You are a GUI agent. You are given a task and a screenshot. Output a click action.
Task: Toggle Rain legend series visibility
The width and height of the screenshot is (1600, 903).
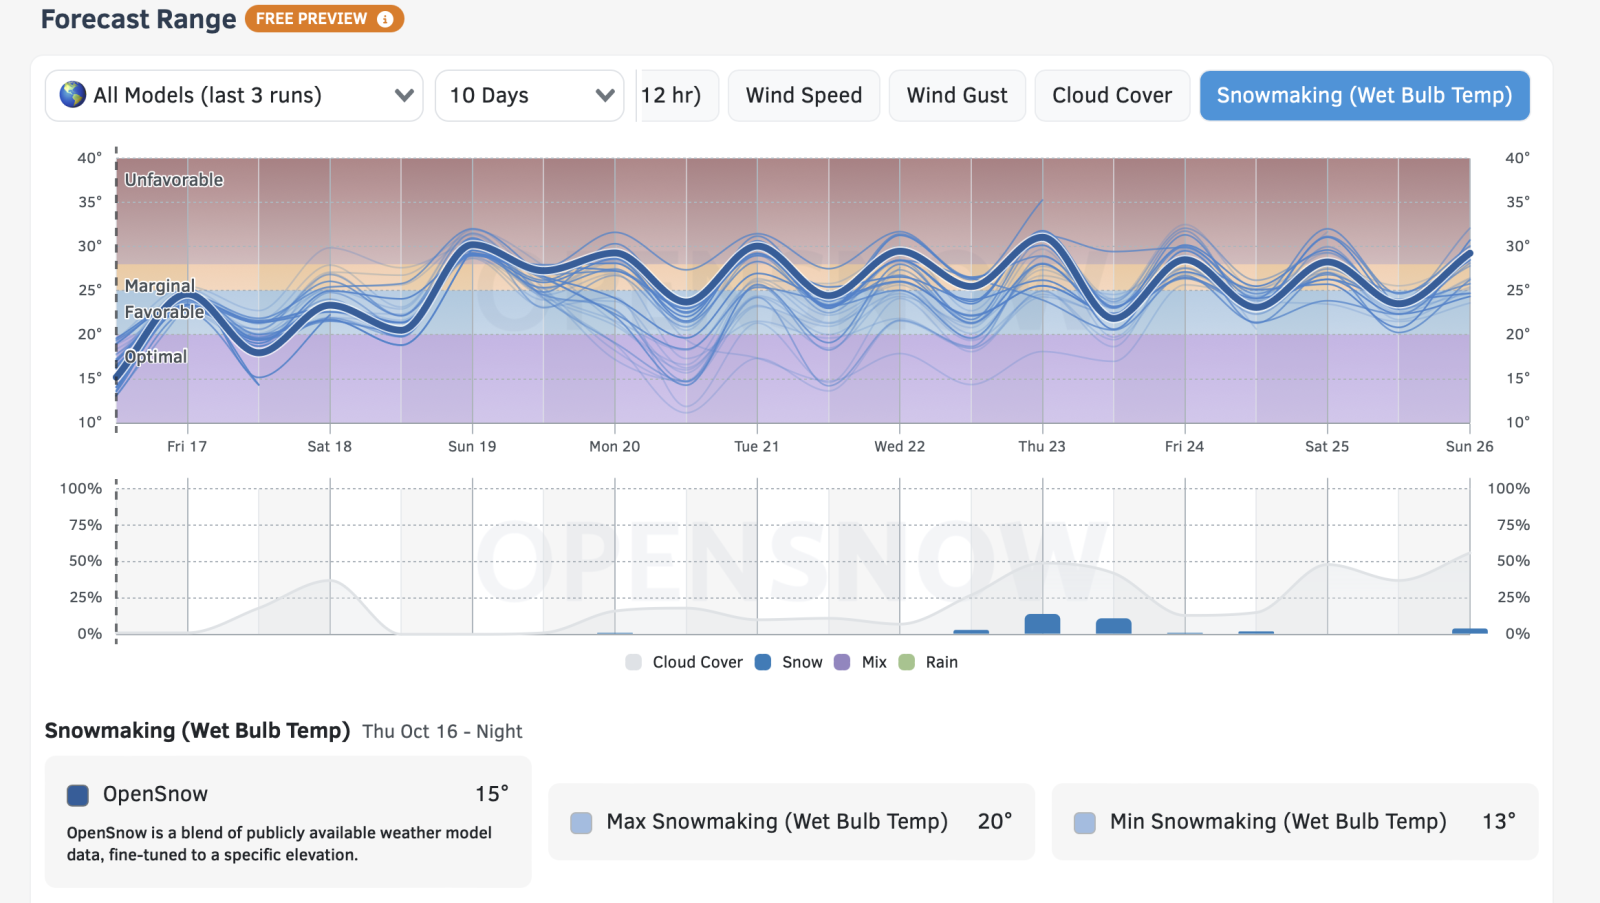coord(929,662)
